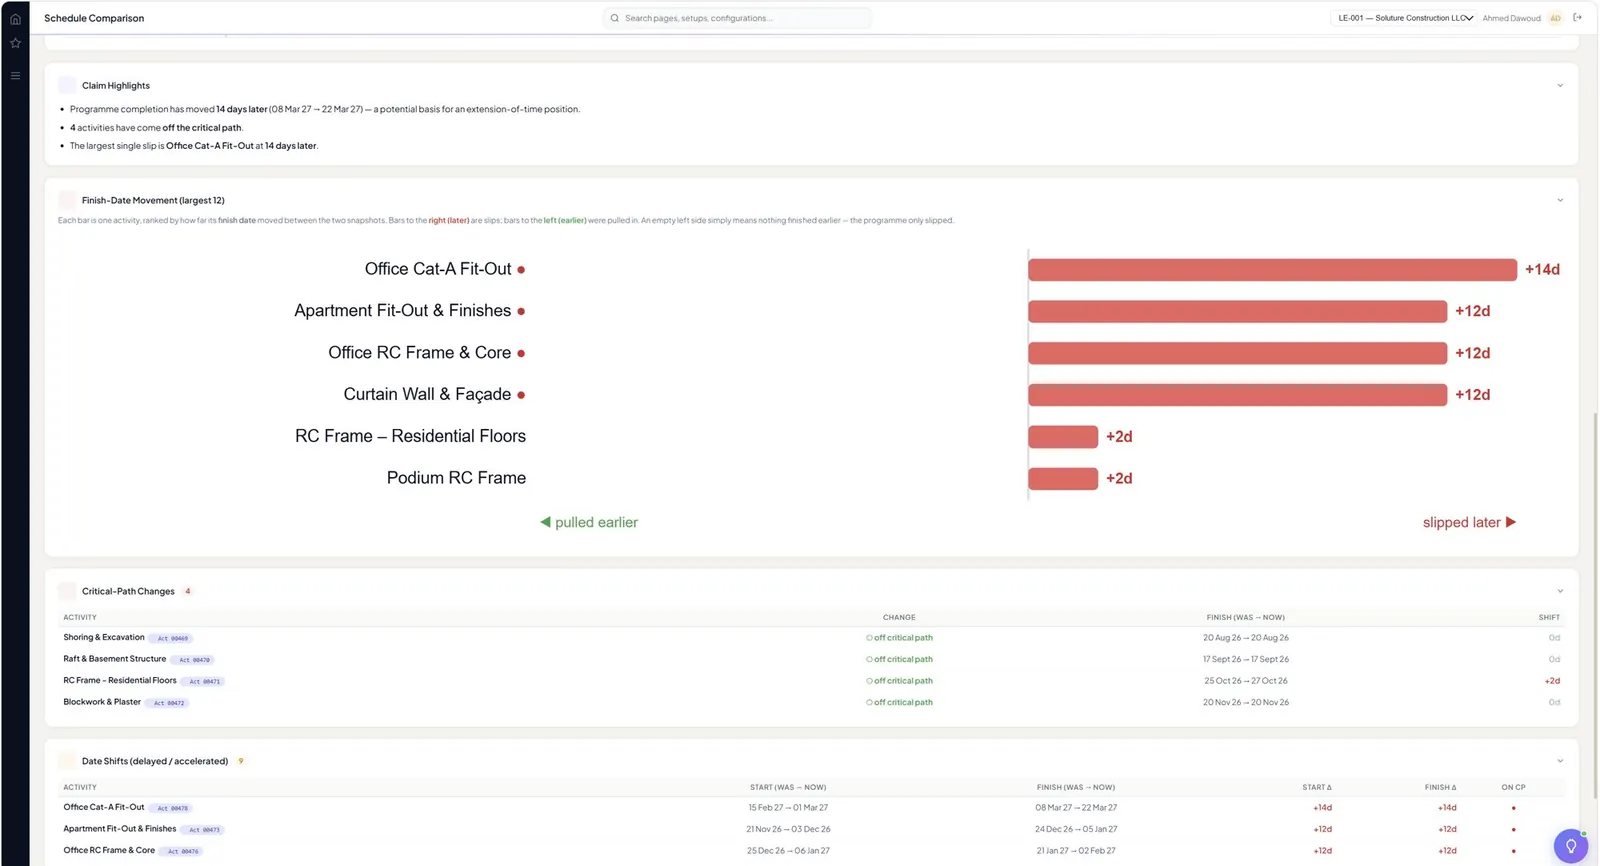Click the Ahmed Dawoud user name
Screen dimensions: 1600x866
1511,18
